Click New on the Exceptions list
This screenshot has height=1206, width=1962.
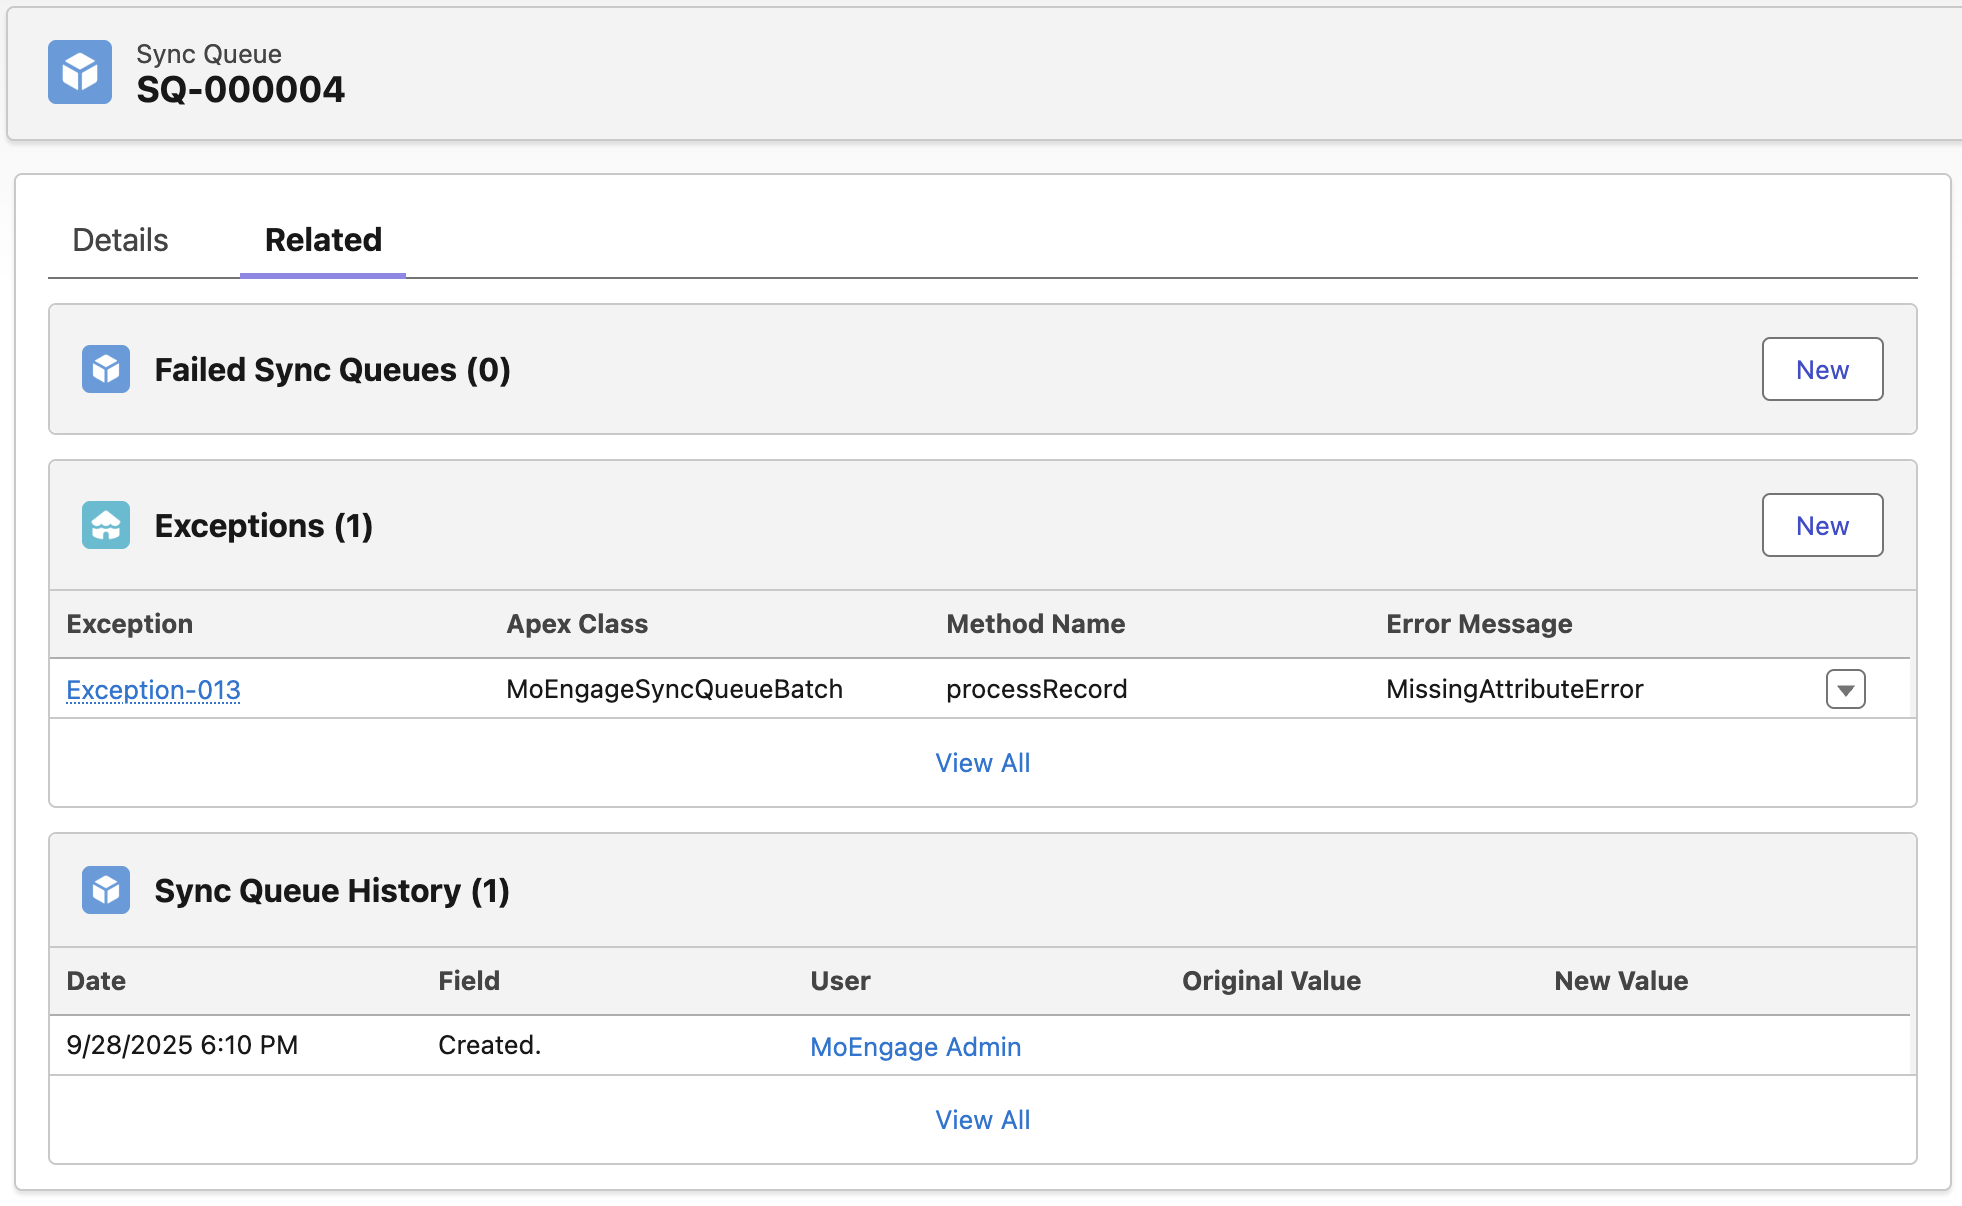pyautogui.click(x=1822, y=525)
